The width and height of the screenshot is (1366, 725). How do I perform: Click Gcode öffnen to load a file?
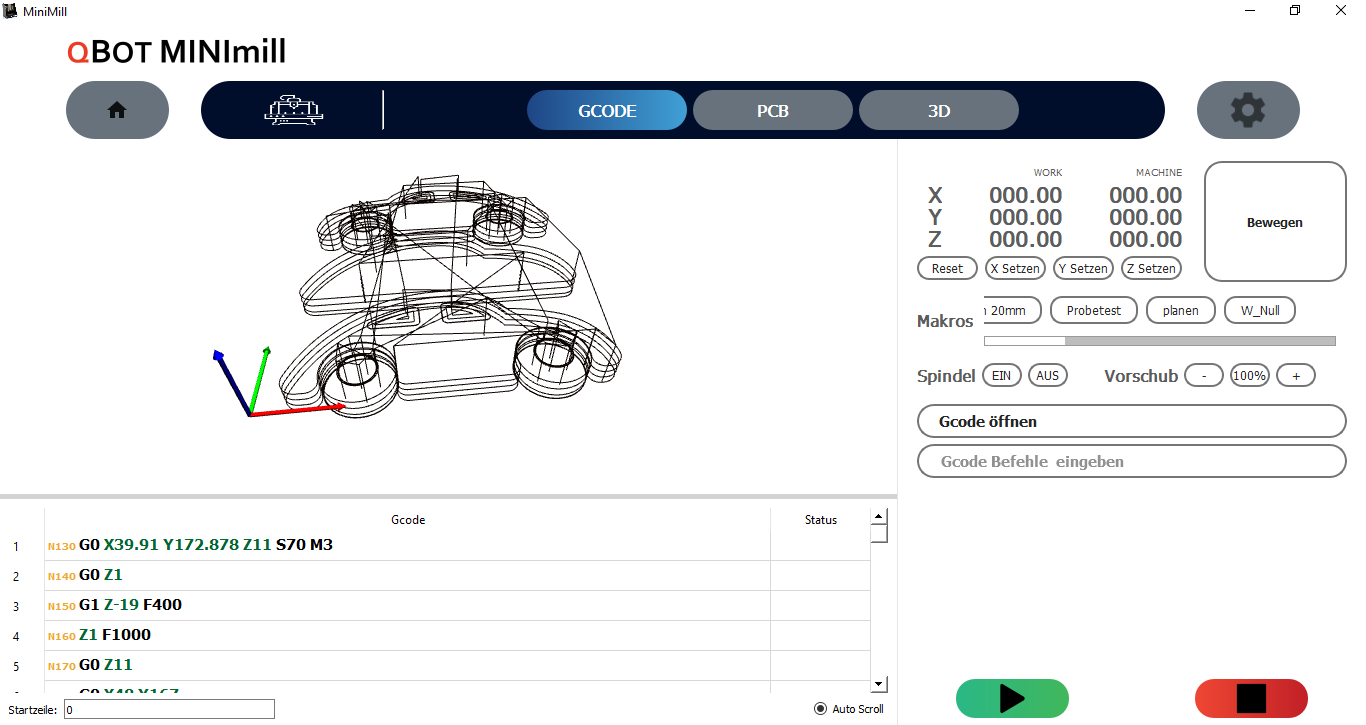1132,421
